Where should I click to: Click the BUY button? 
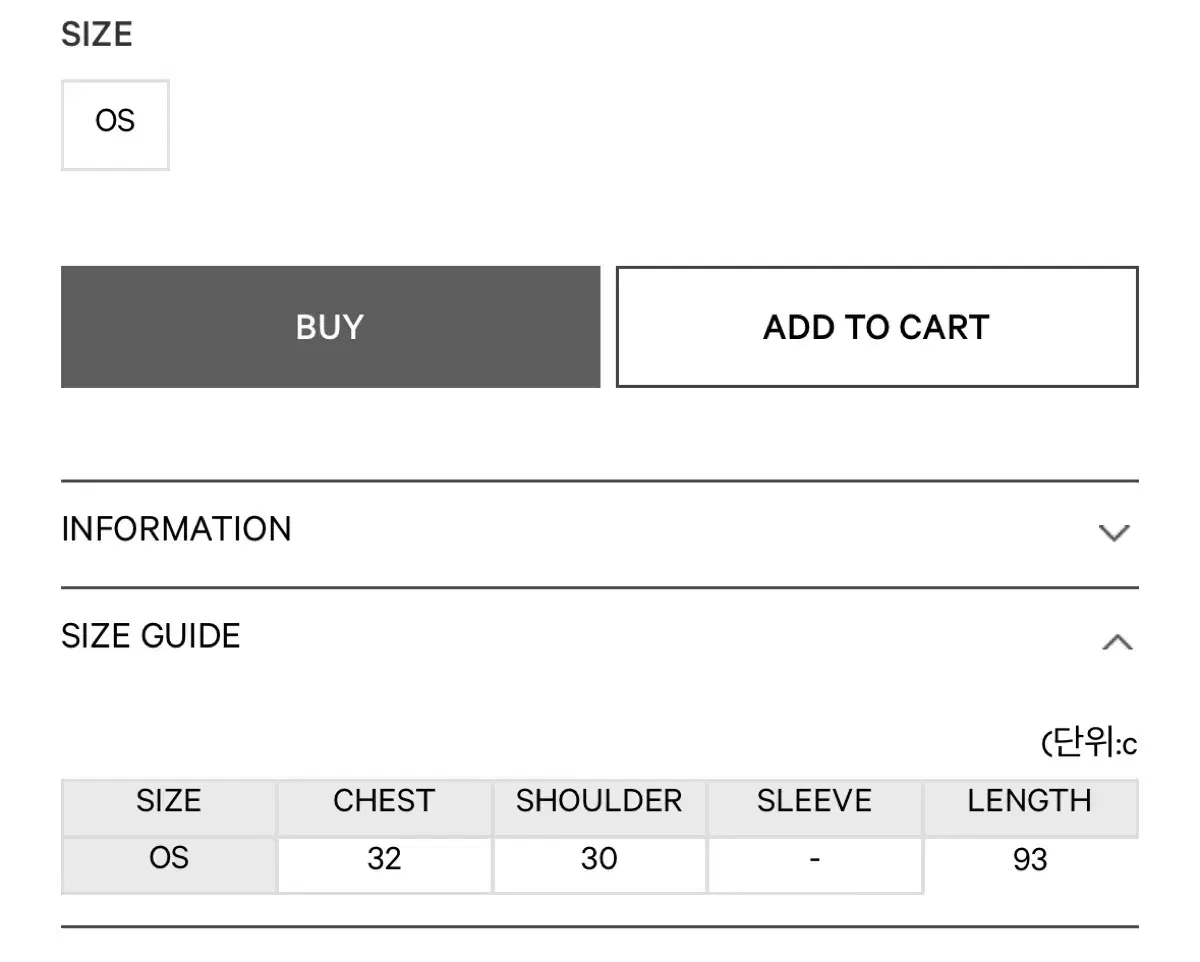click(330, 327)
